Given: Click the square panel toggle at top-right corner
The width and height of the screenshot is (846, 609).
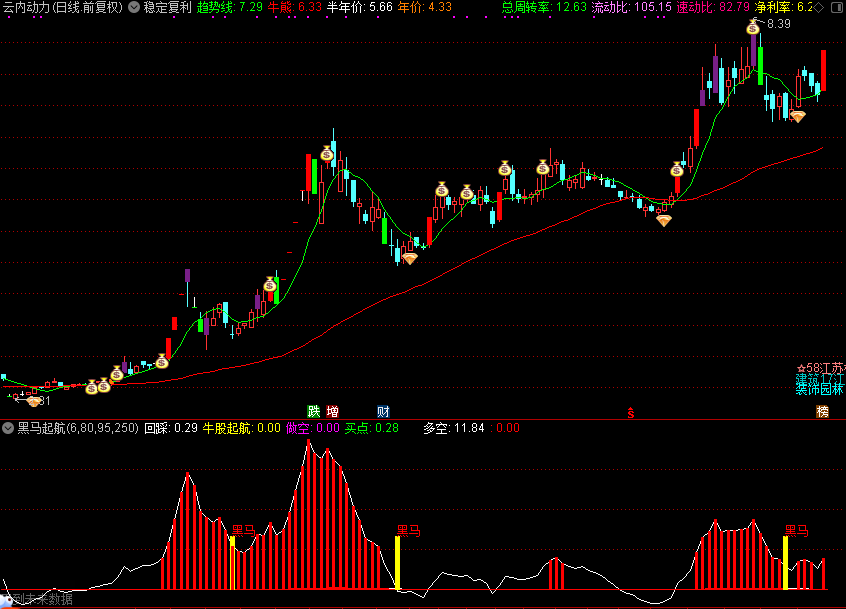Looking at the screenshot, I should coord(838,8).
